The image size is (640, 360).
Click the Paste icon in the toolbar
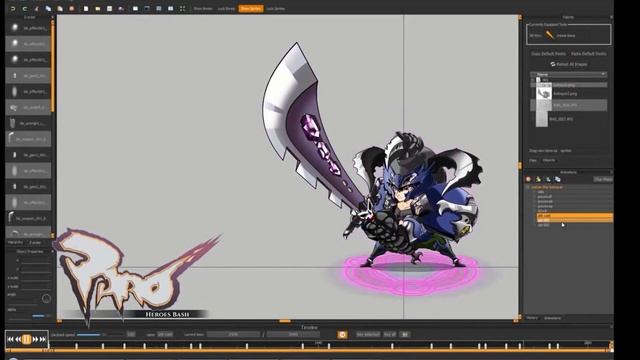click(60, 9)
